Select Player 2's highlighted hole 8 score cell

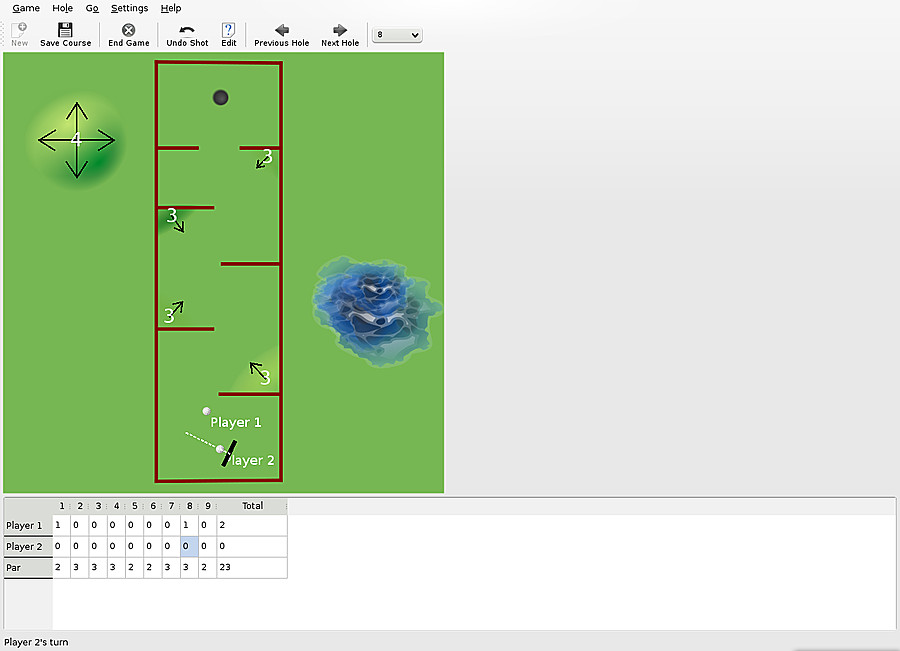pyautogui.click(x=189, y=547)
